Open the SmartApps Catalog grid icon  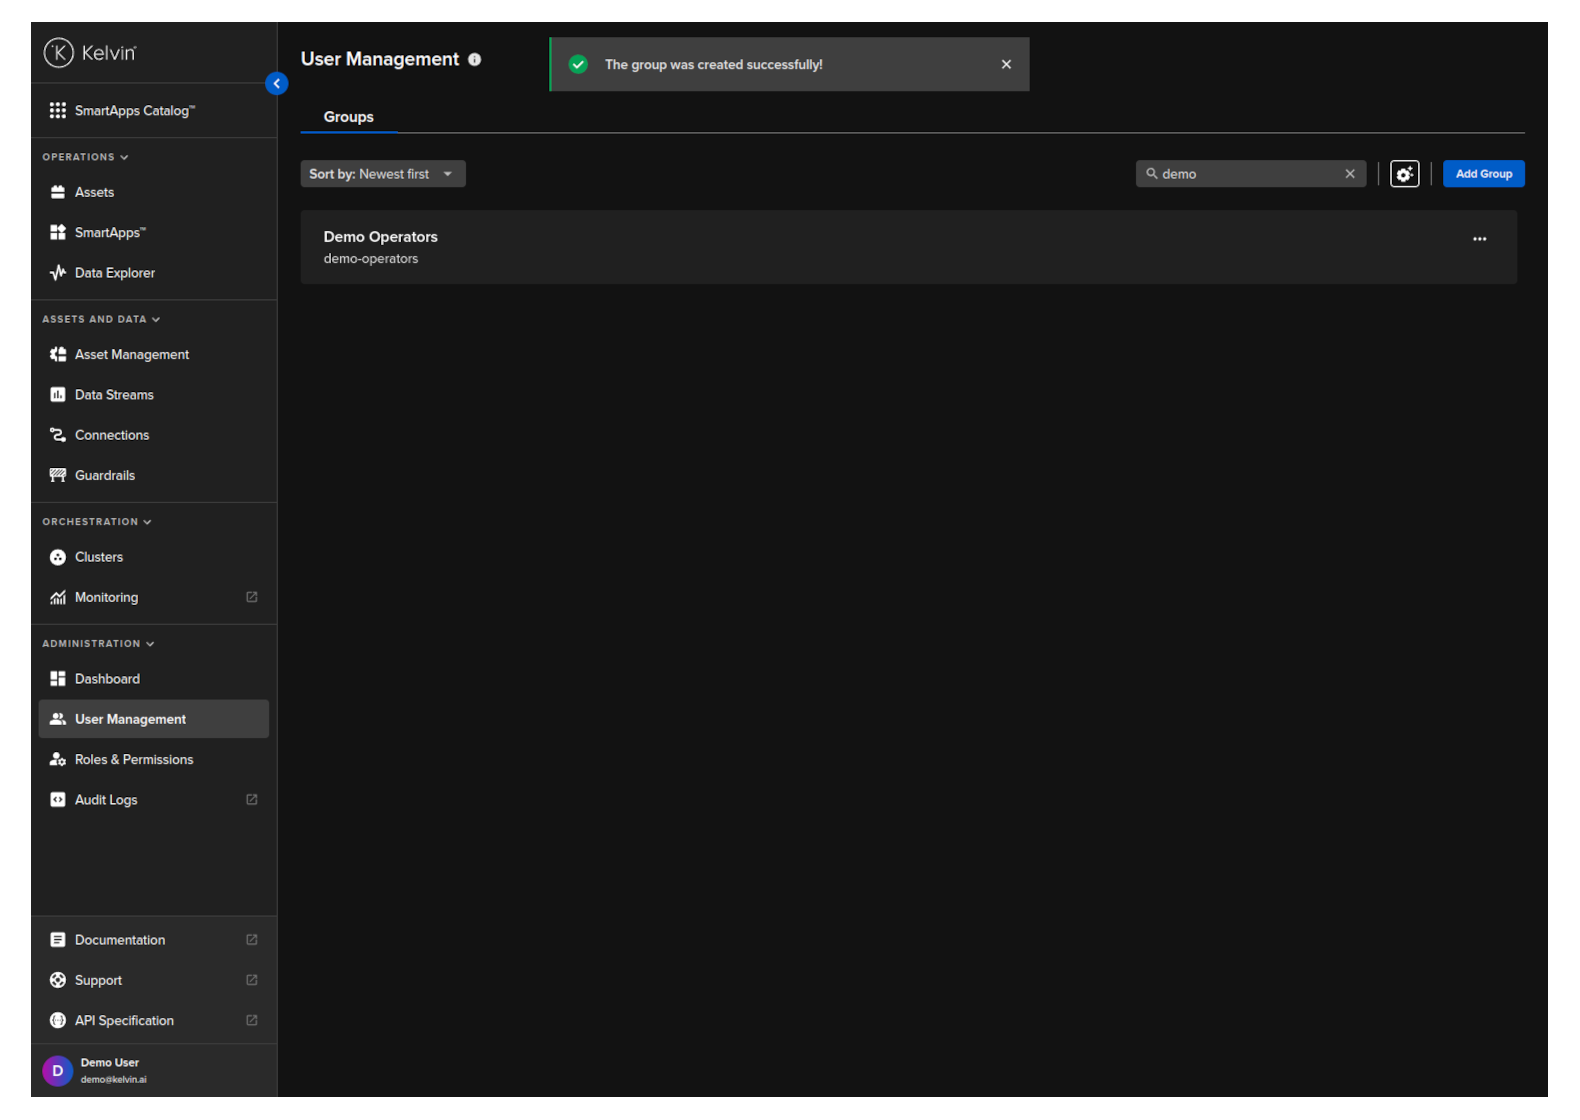point(58,111)
